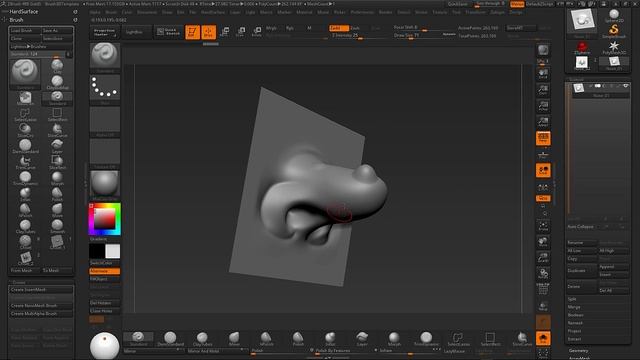Open the Split subtool menu
The height and width of the screenshot is (360, 640).
(x=572, y=299)
